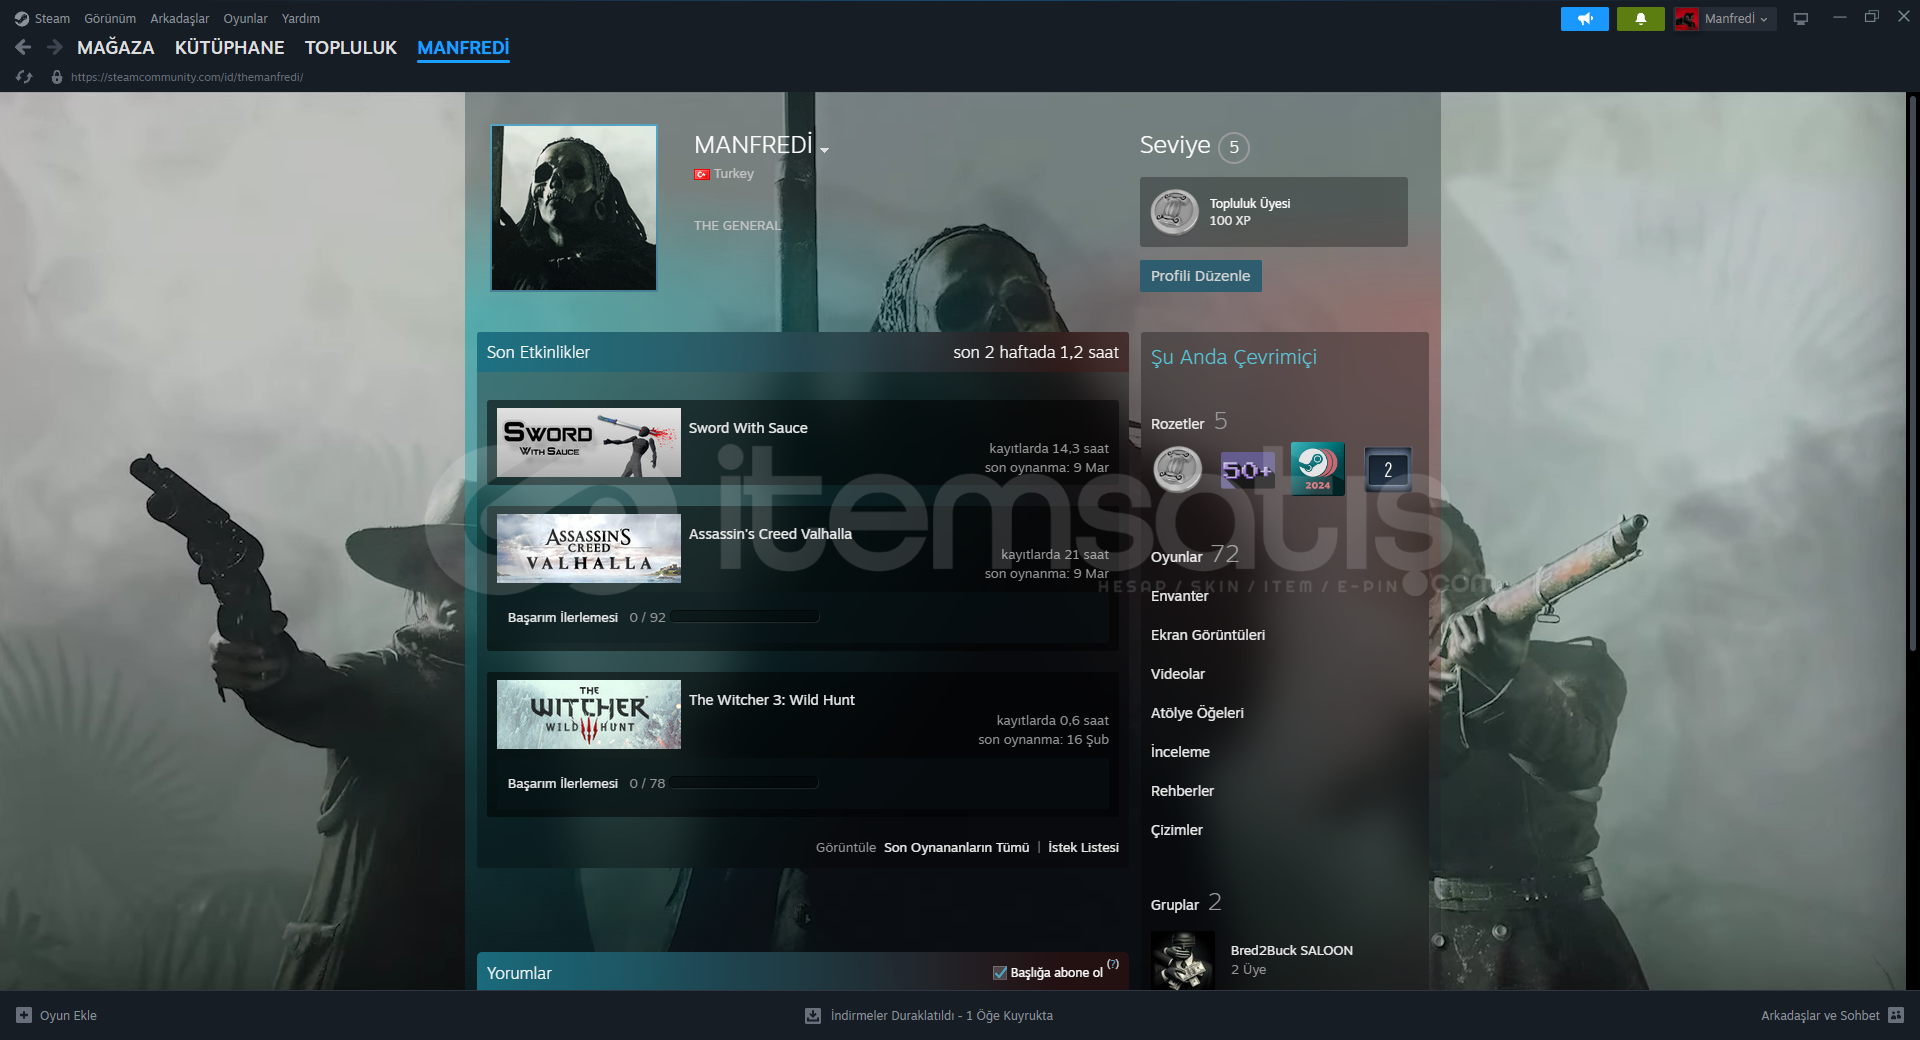
Task: Open Assassin's Creed Valhalla game thumbnail
Action: [x=589, y=549]
